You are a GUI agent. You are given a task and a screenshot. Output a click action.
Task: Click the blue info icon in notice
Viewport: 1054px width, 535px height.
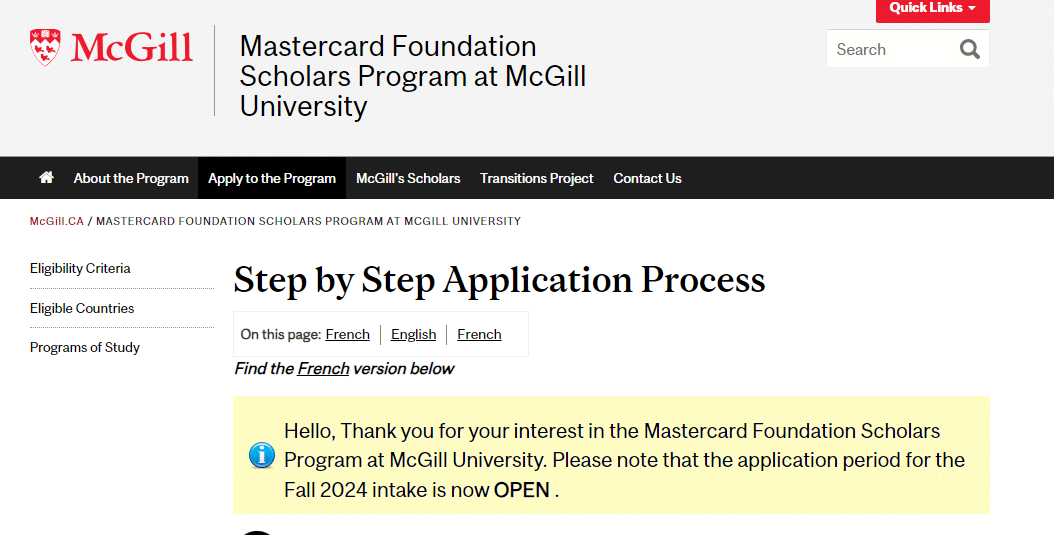tap(262, 456)
